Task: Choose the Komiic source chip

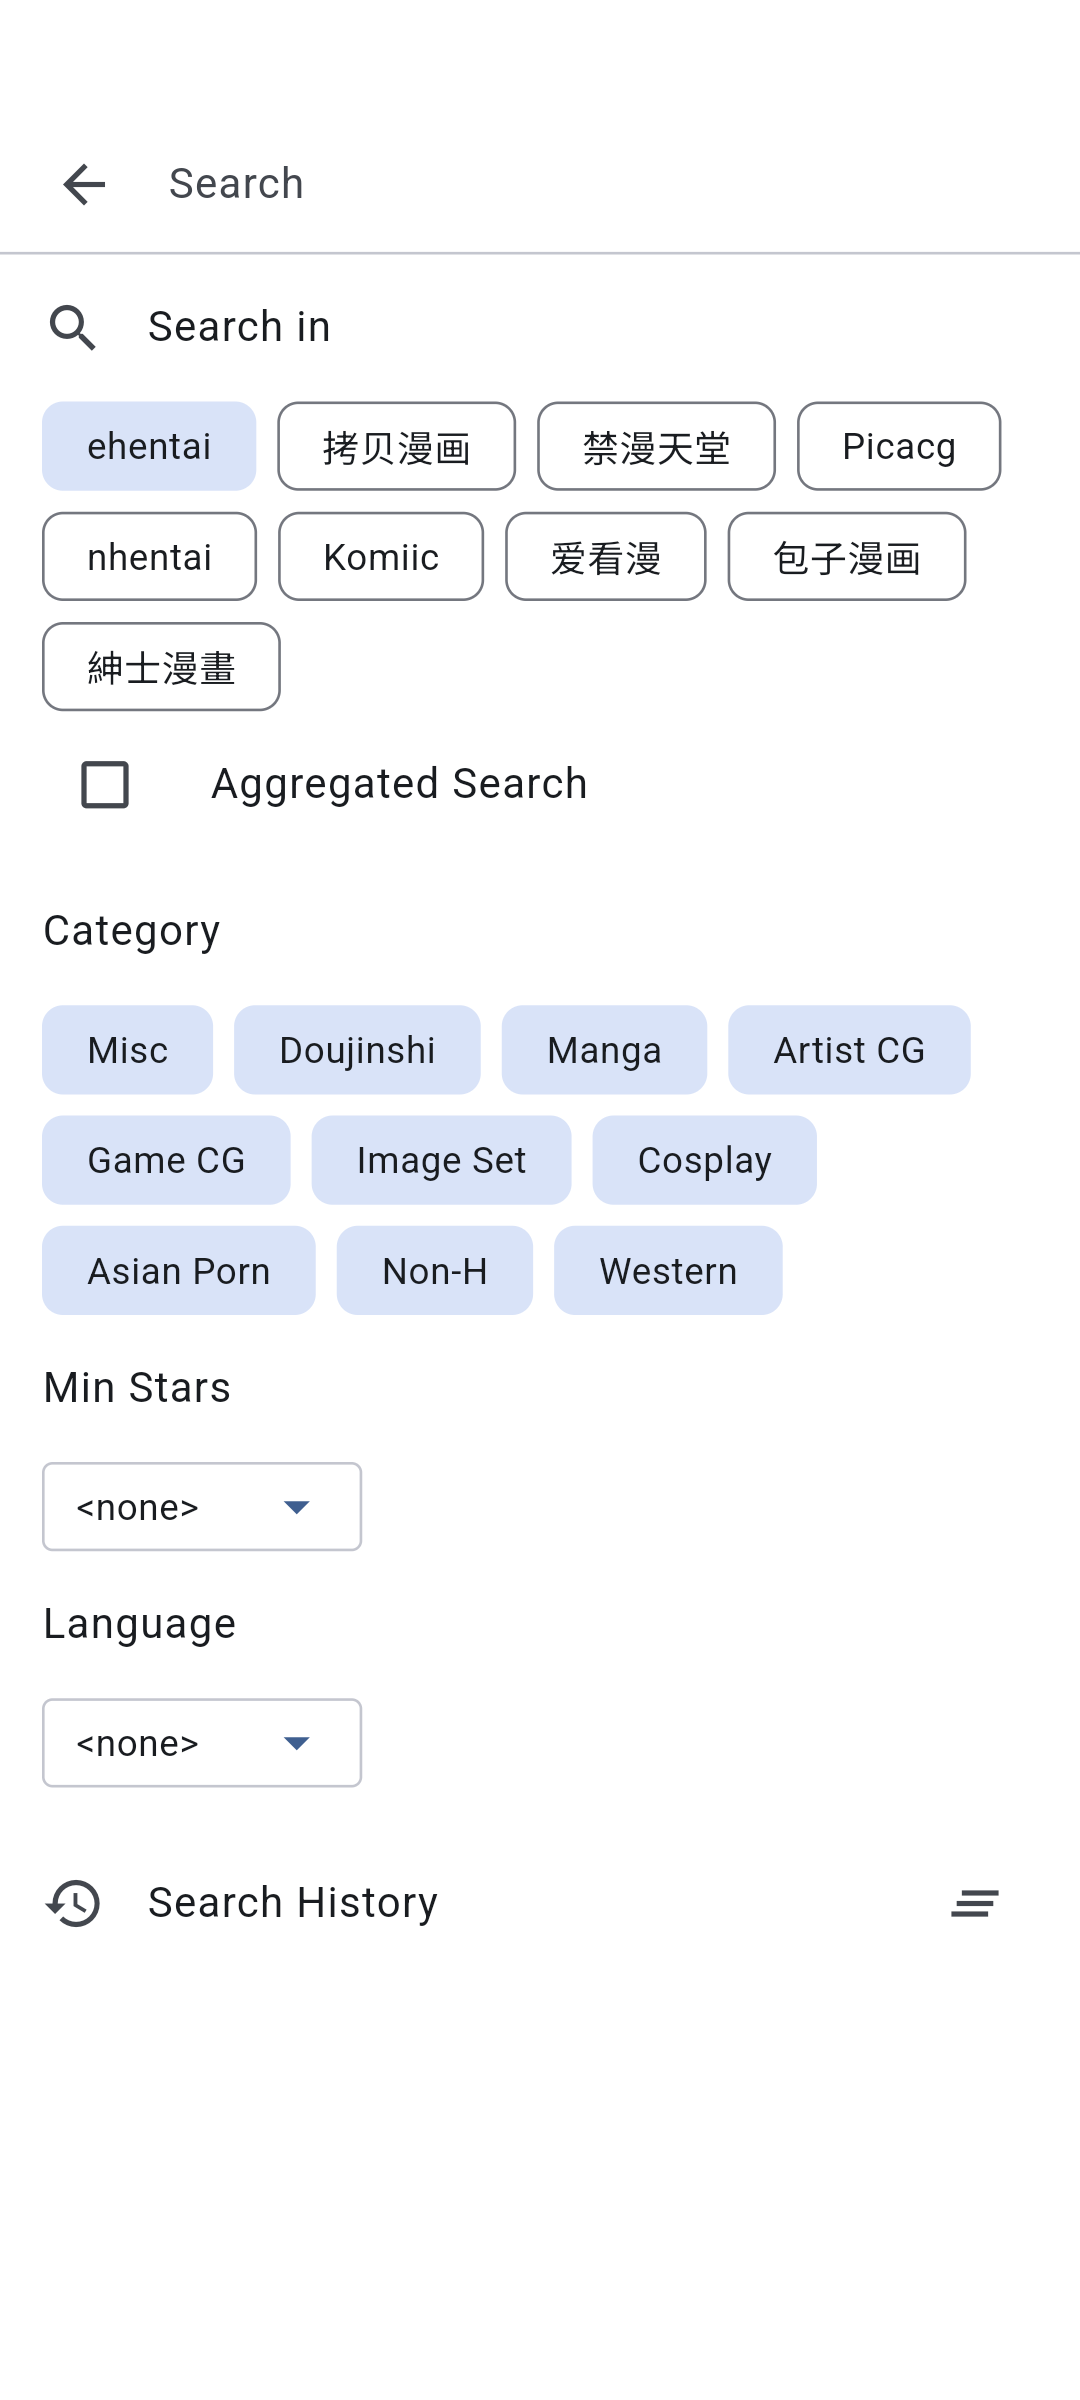Action: (x=381, y=557)
